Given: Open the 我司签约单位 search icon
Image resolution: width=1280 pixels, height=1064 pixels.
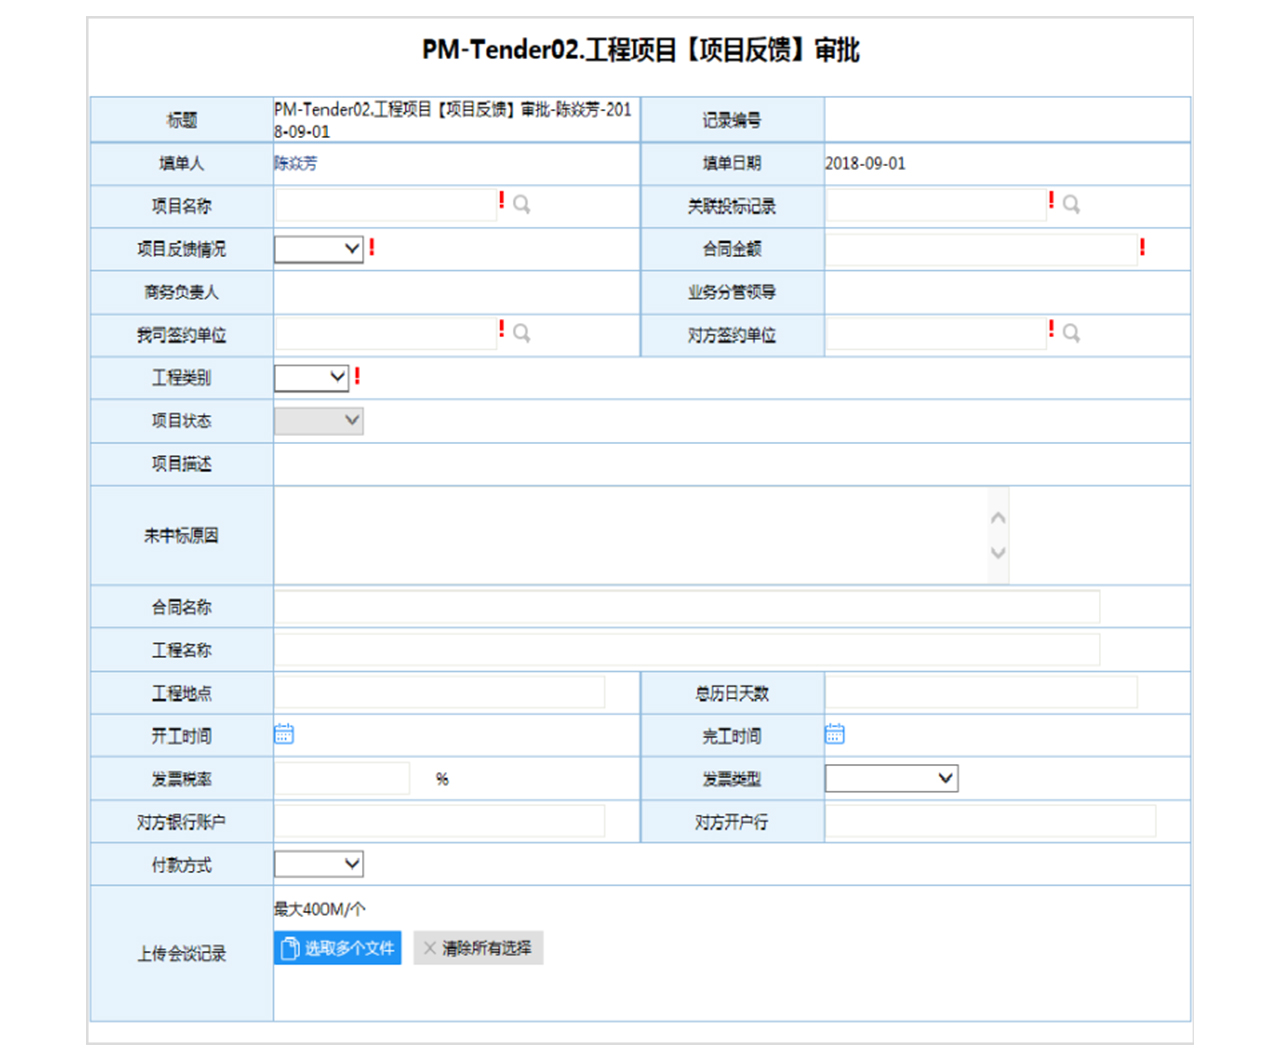Looking at the screenshot, I should click(521, 334).
